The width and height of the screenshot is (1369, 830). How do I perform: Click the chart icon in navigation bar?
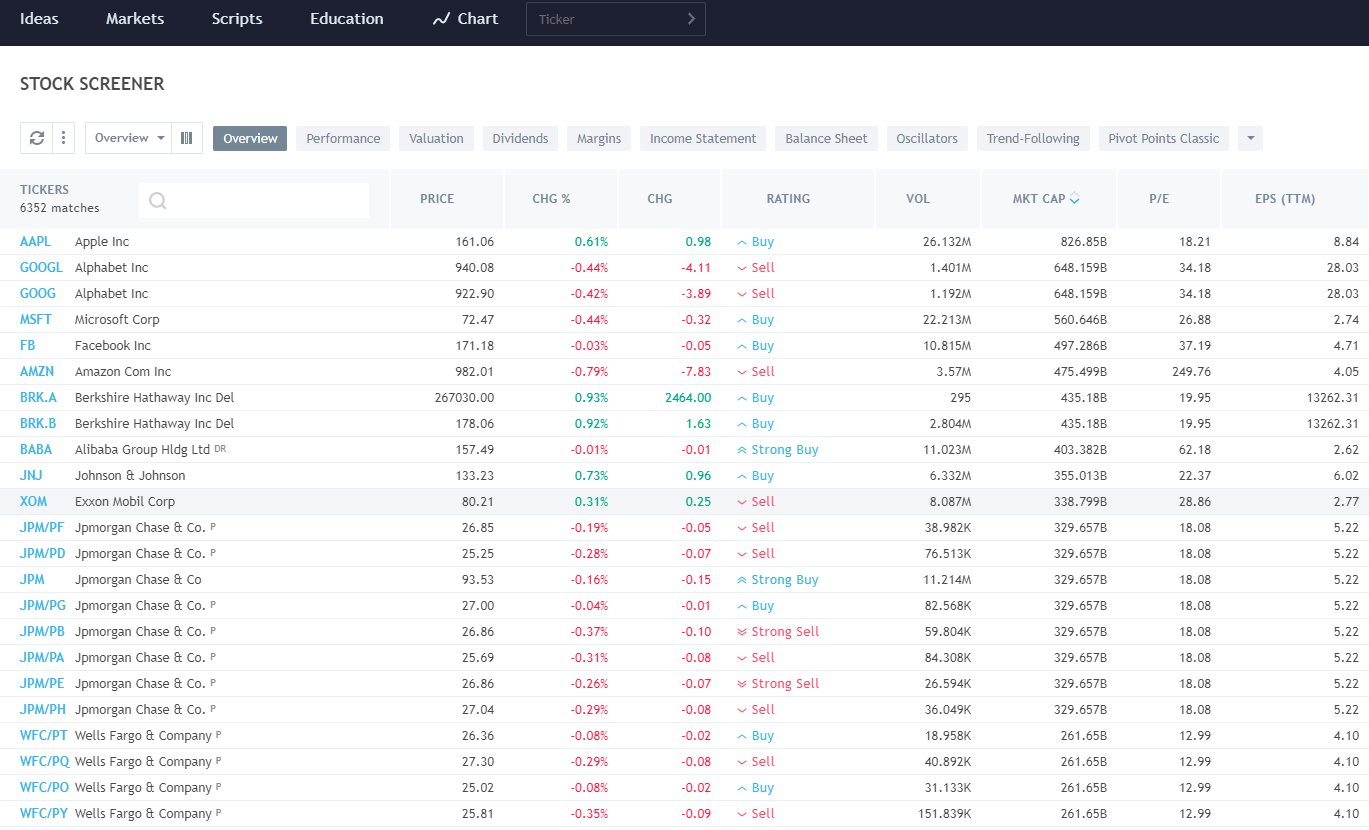[x=441, y=19]
